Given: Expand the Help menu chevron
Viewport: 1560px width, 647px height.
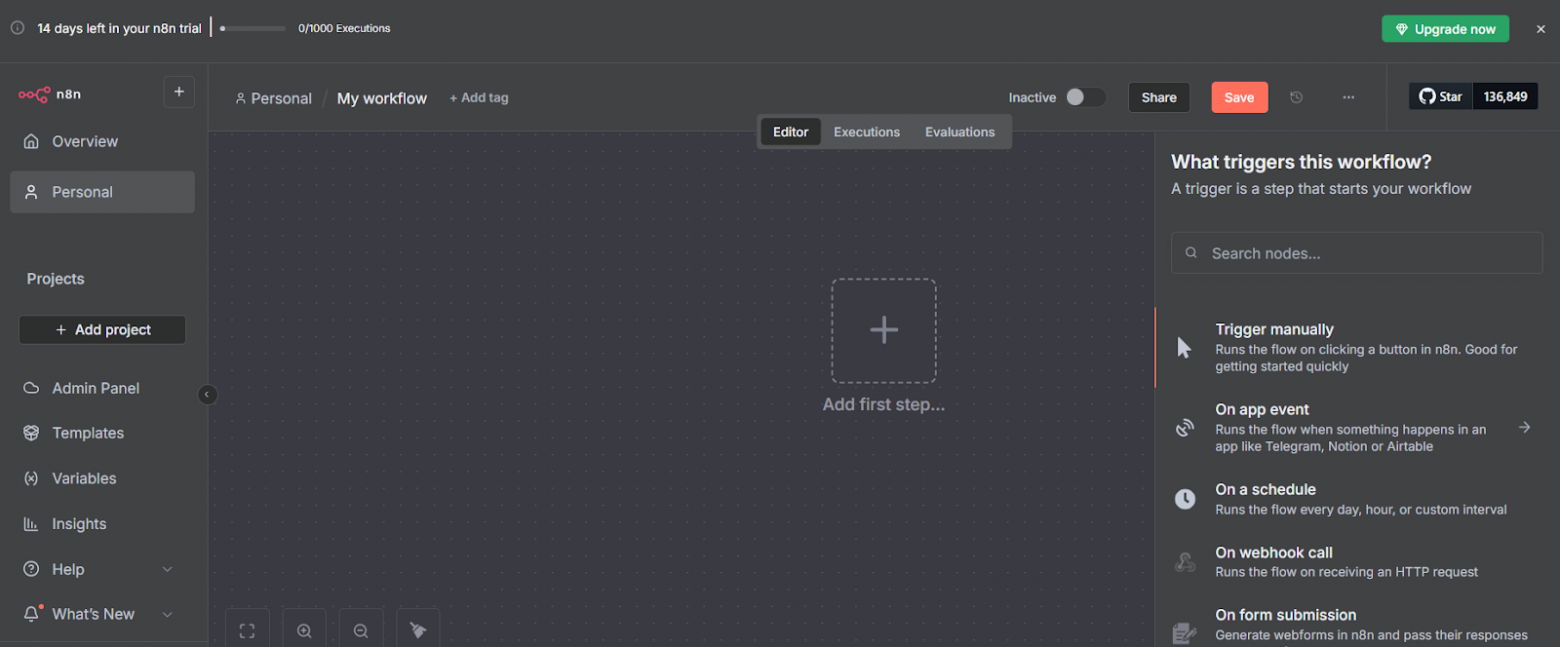Looking at the screenshot, I should pyautogui.click(x=167, y=569).
